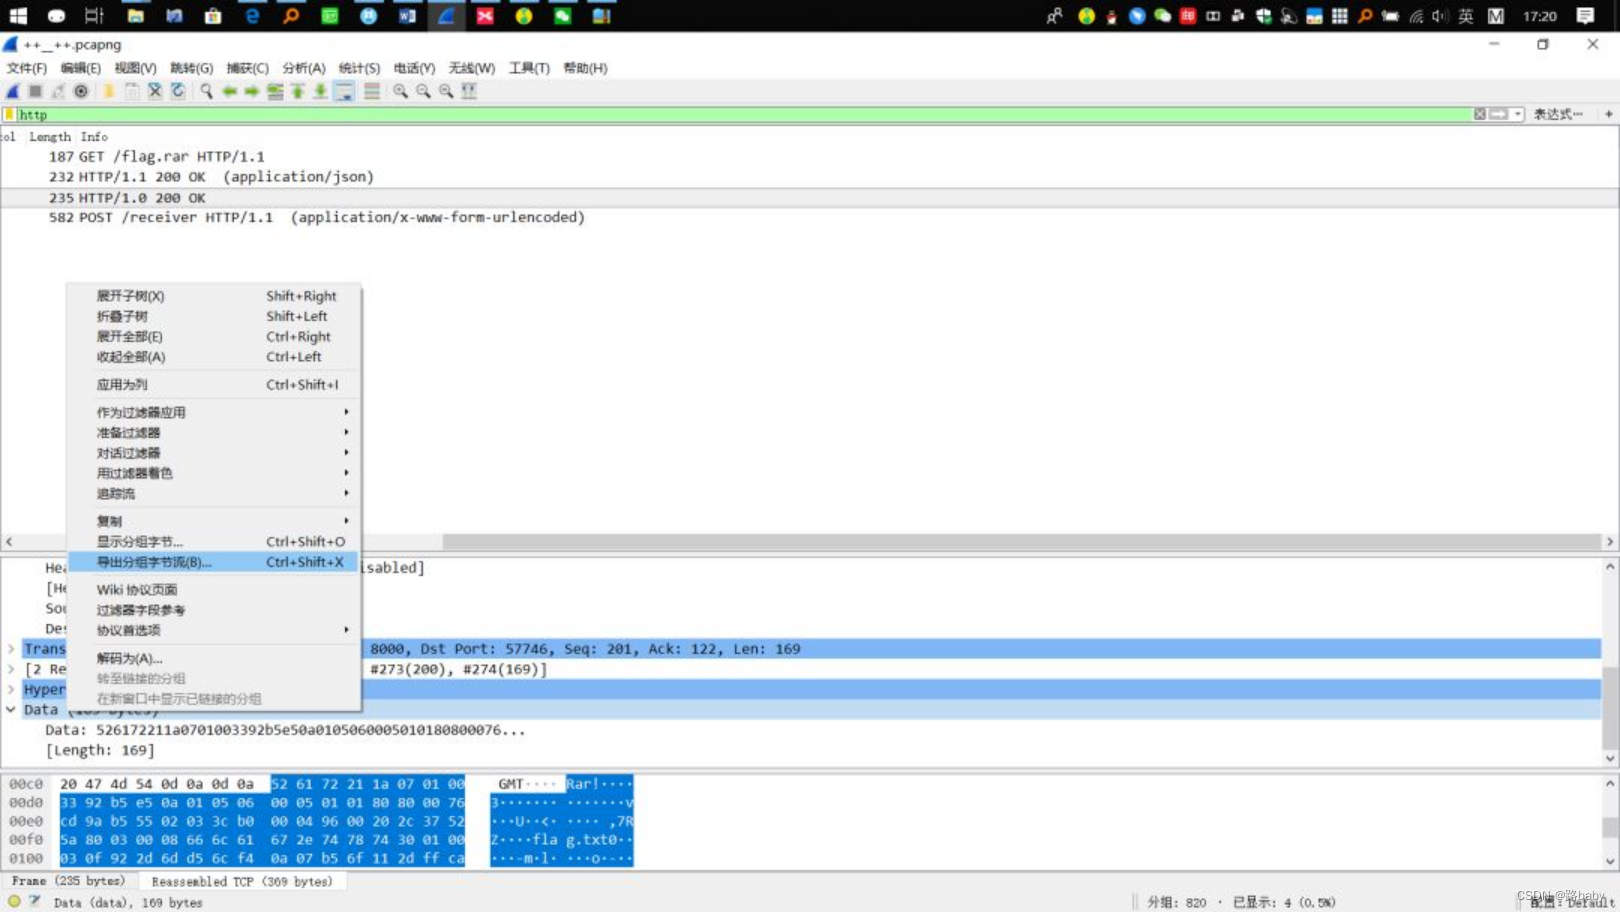Open the display filter history dropdown

(1518, 114)
